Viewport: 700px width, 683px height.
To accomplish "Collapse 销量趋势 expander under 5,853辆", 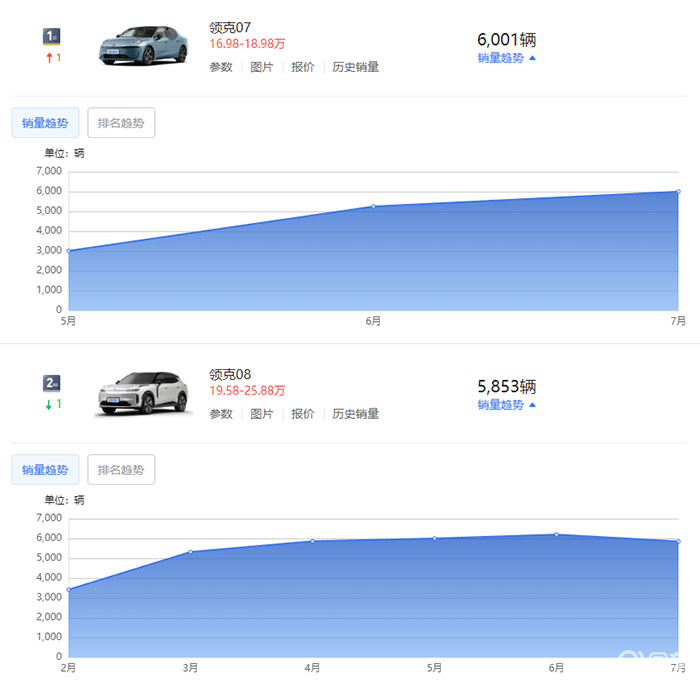I will tap(506, 405).
